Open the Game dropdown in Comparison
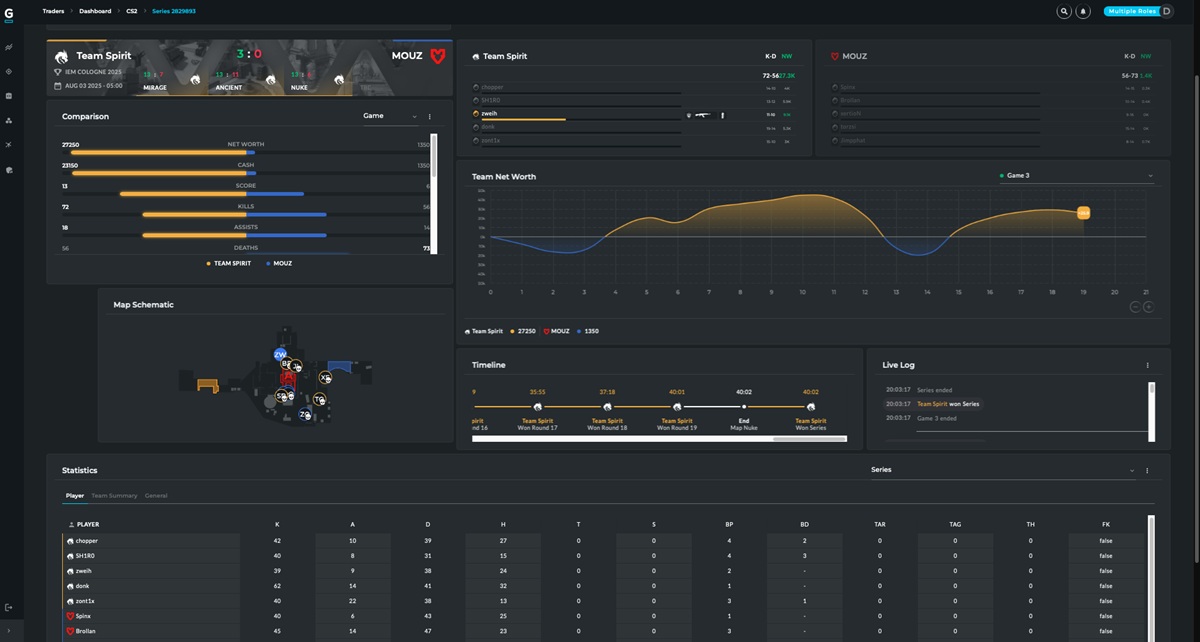The height and width of the screenshot is (642, 1200). click(x=390, y=116)
